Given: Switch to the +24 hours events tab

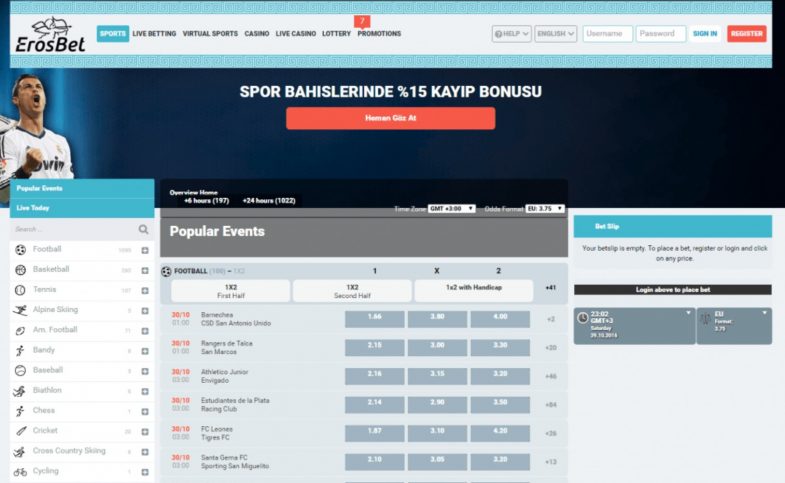Looking at the screenshot, I should (269, 200).
